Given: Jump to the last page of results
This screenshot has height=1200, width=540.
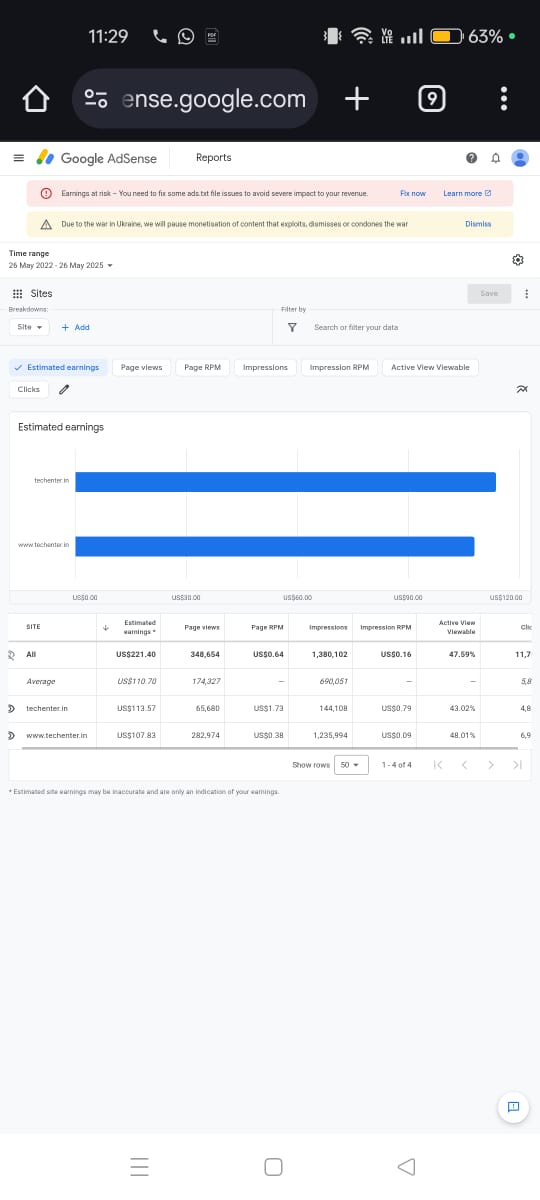Looking at the screenshot, I should click(x=517, y=765).
